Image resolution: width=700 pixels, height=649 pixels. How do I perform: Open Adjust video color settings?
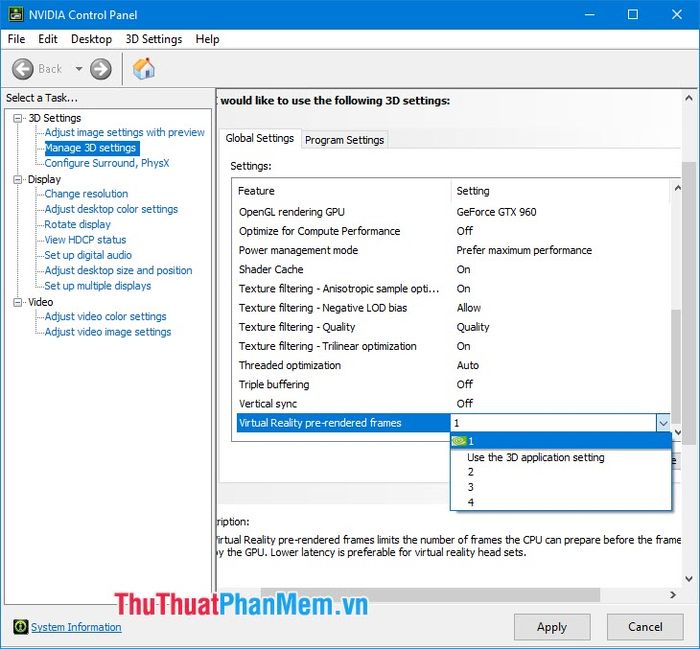[x=105, y=316]
